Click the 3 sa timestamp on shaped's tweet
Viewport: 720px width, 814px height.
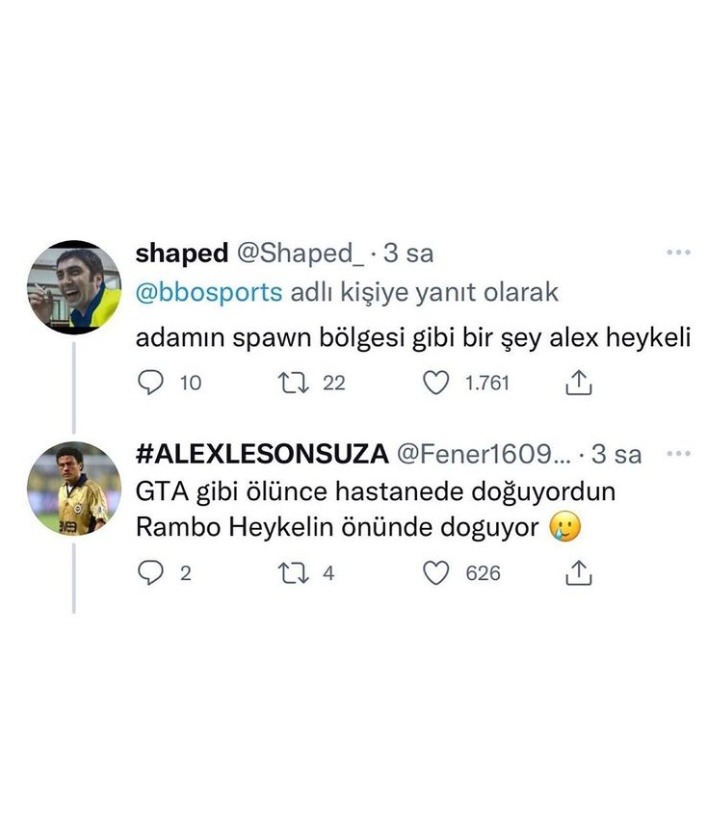pos(408,254)
